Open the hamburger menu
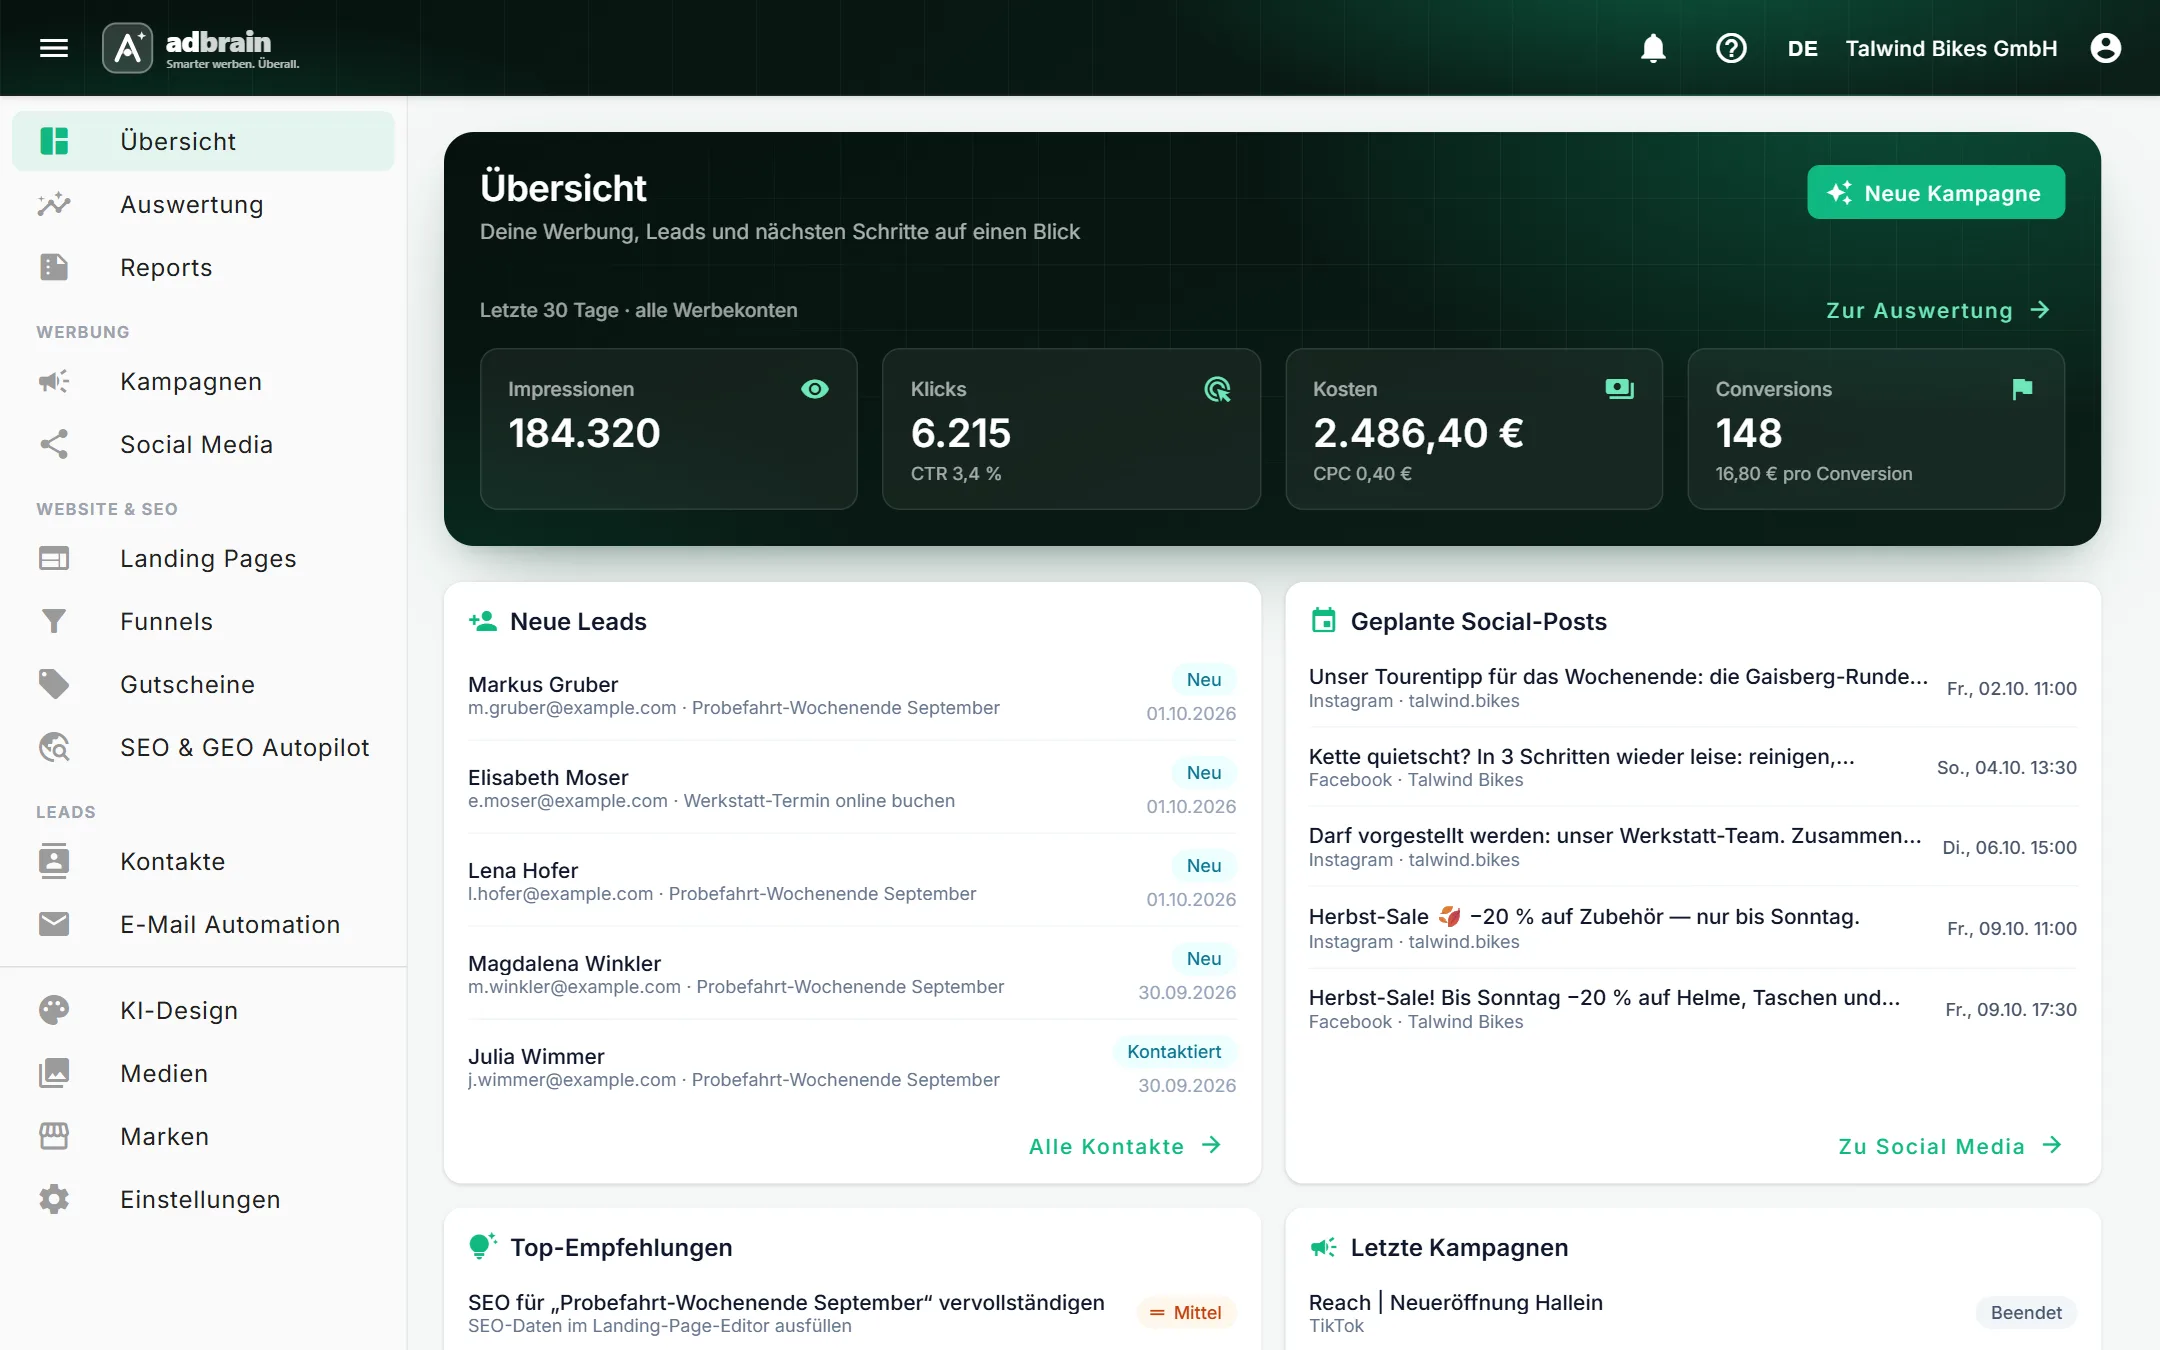Image resolution: width=2160 pixels, height=1350 pixels. (54, 48)
